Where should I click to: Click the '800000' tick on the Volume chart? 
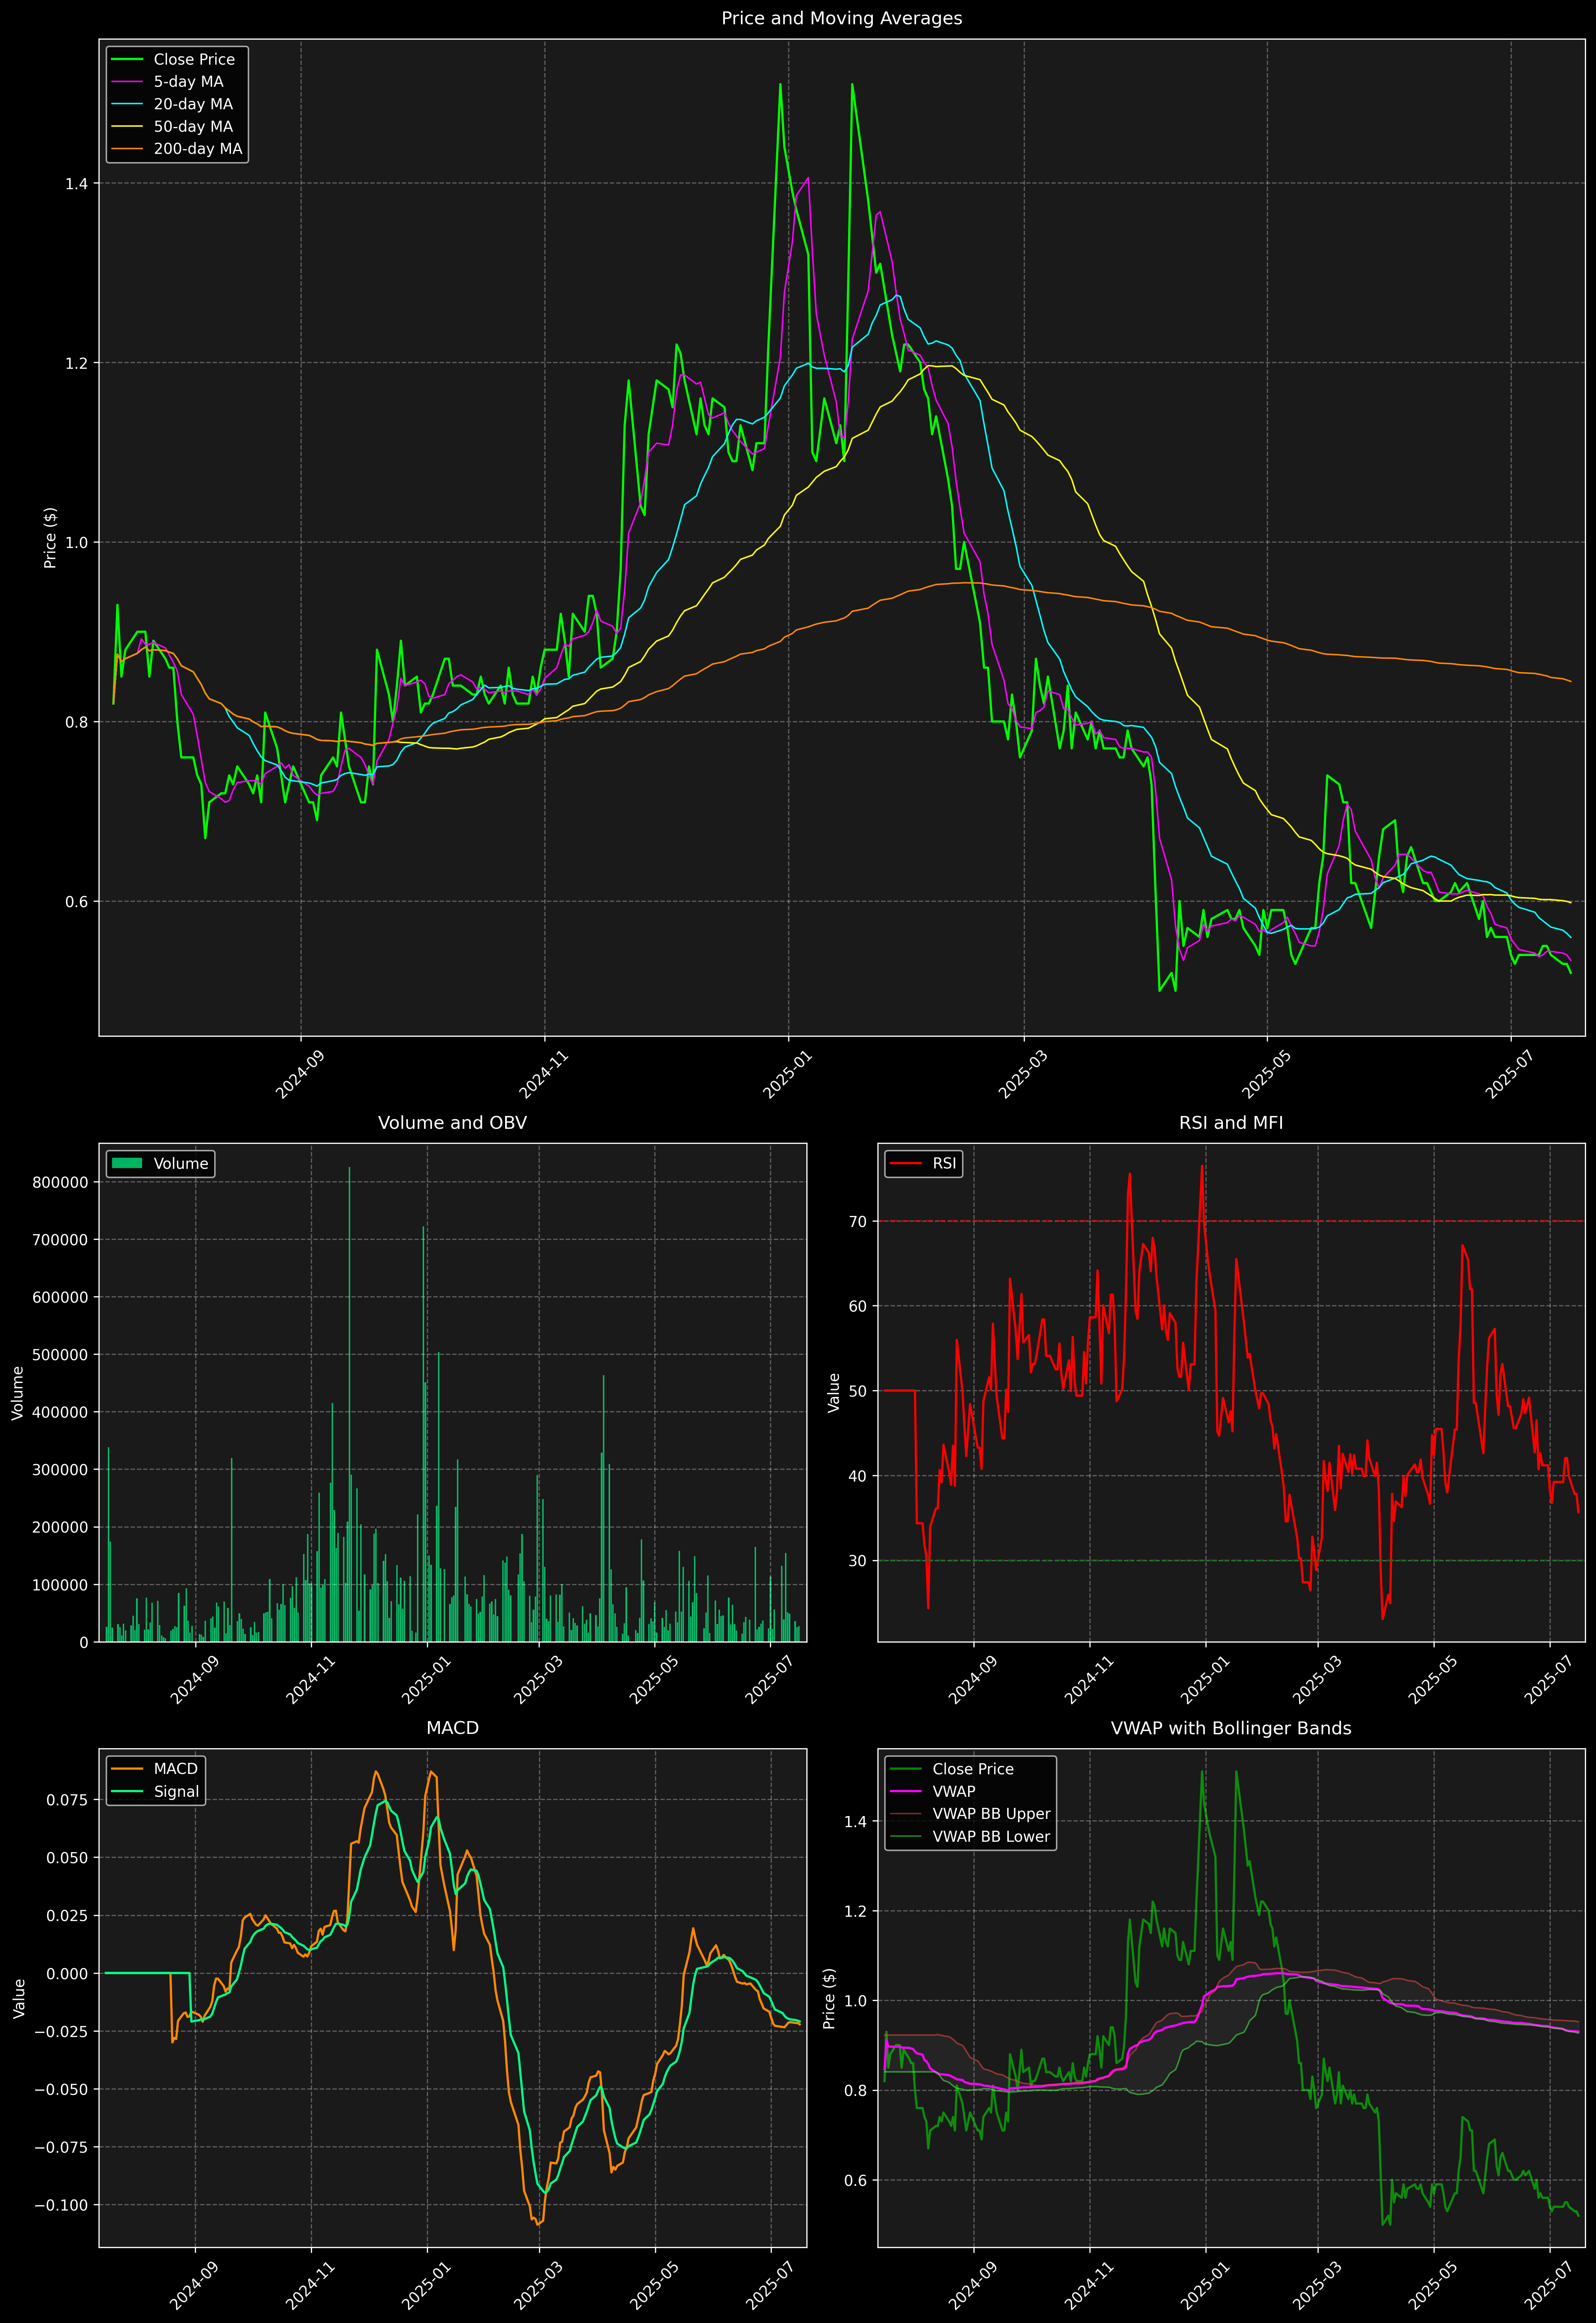pyautogui.click(x=61, y=1182)
